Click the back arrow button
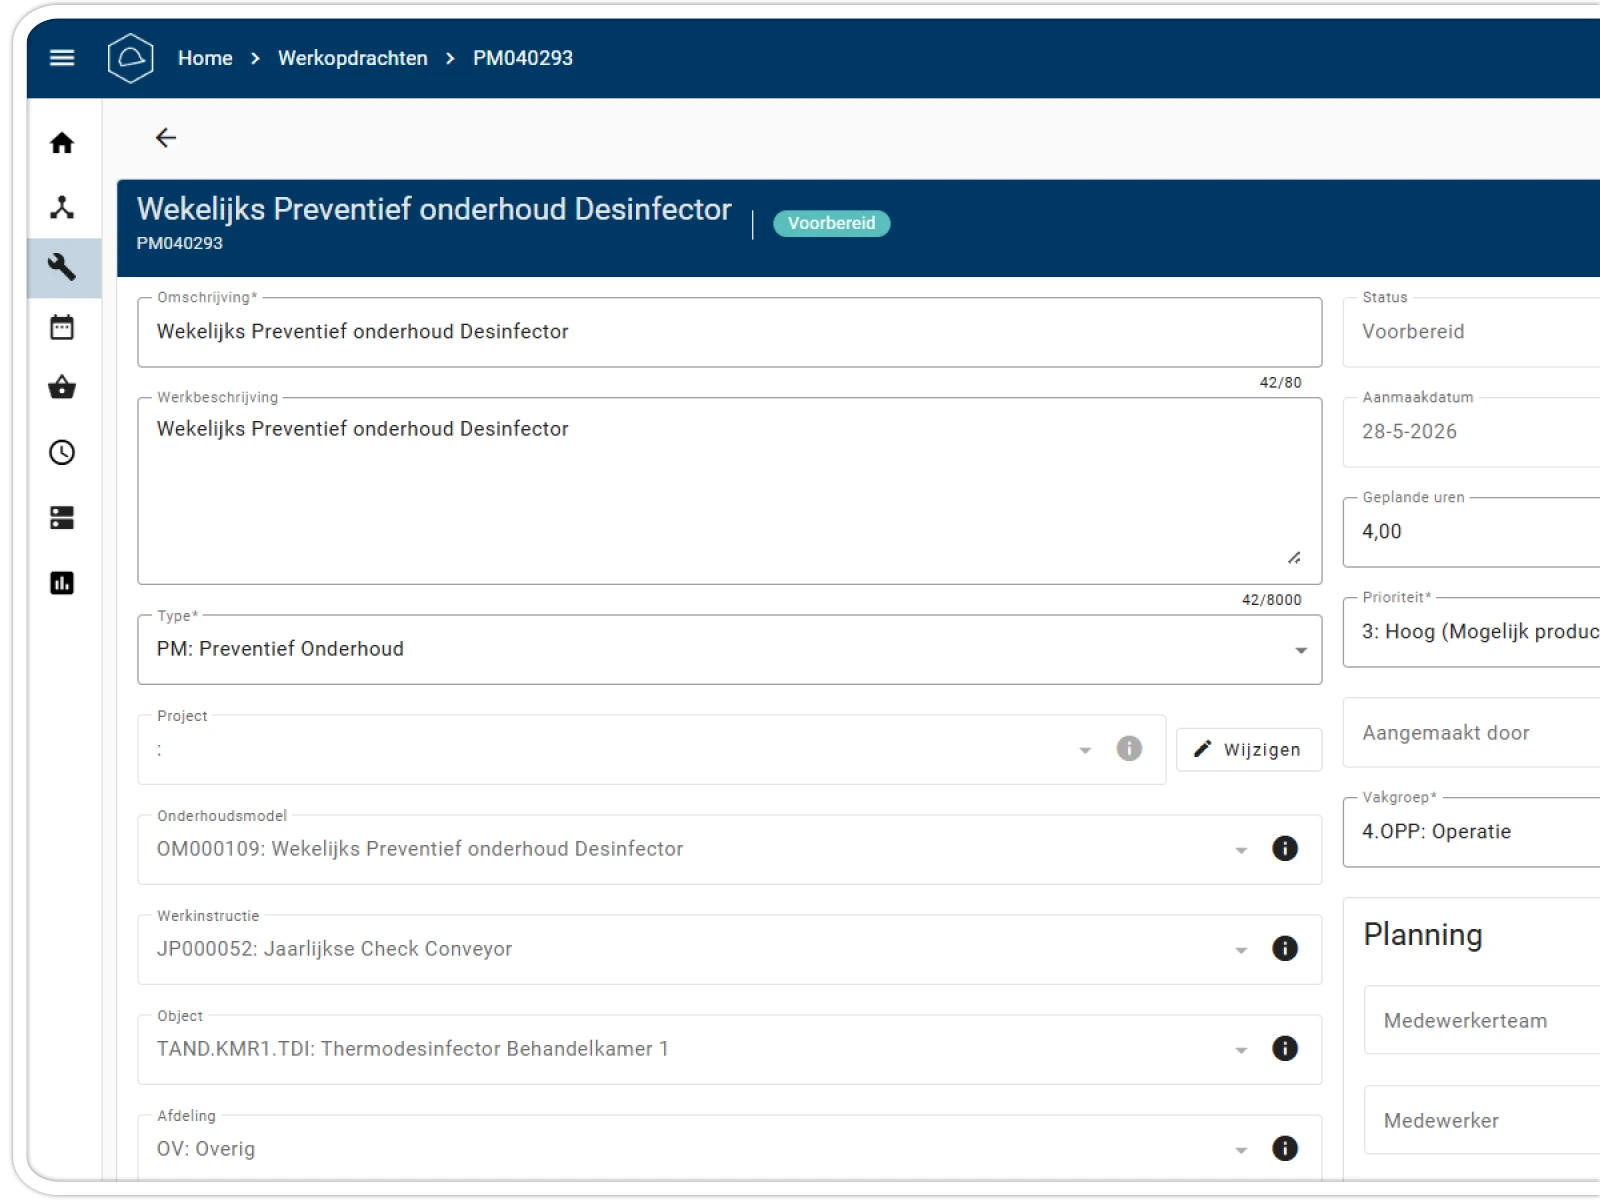The width and height of the screenshot is (1600, 1200). pos(166,138)
